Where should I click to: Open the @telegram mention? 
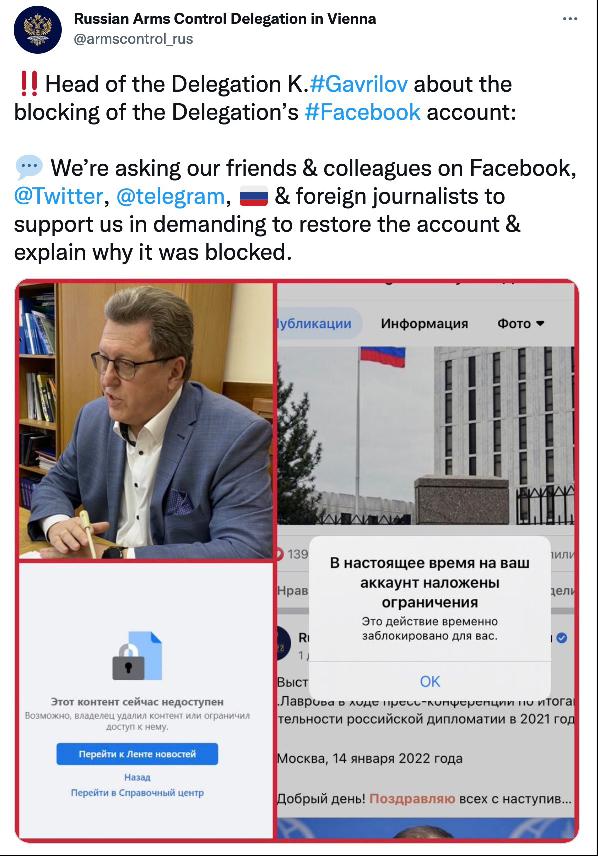pyautogui.click(x=170, y=196)
